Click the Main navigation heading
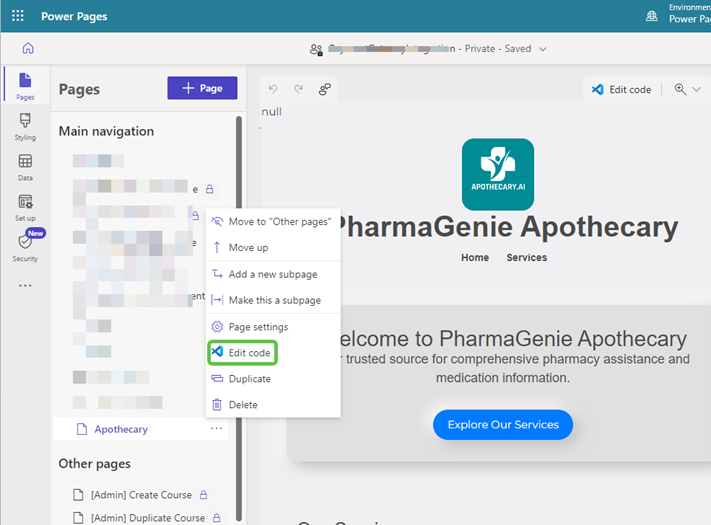This screenshot has height=525, width=711. [x=107, y=131]
